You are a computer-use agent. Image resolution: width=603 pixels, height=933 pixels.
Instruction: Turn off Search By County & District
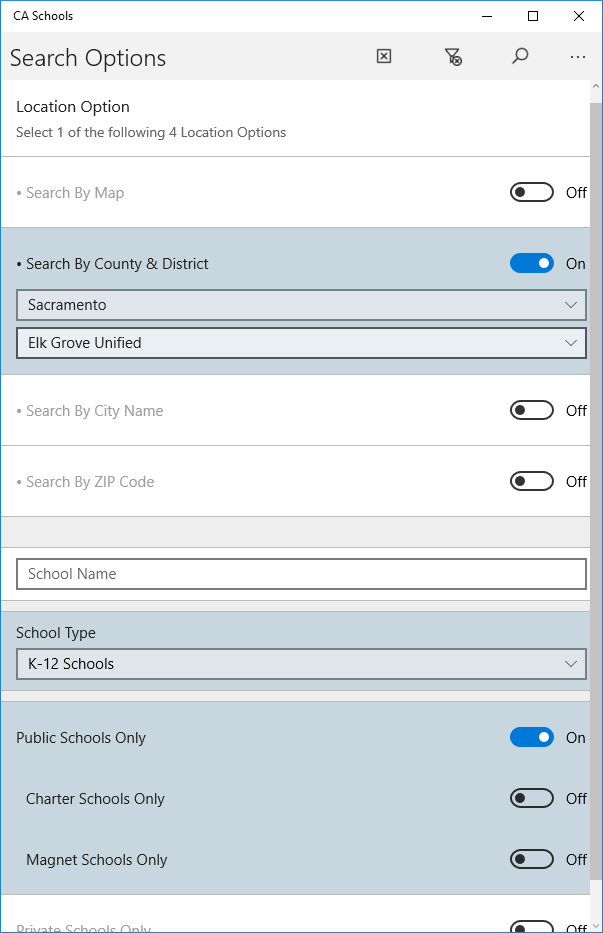pos(531,263)
